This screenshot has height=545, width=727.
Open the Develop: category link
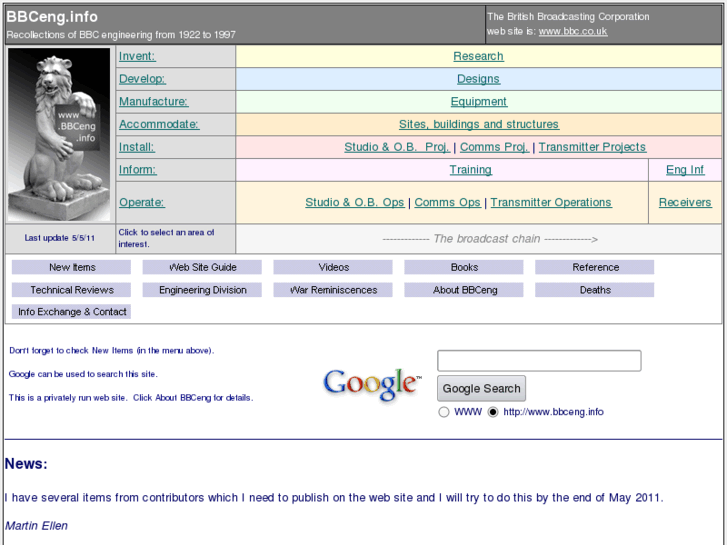(142, 79)
